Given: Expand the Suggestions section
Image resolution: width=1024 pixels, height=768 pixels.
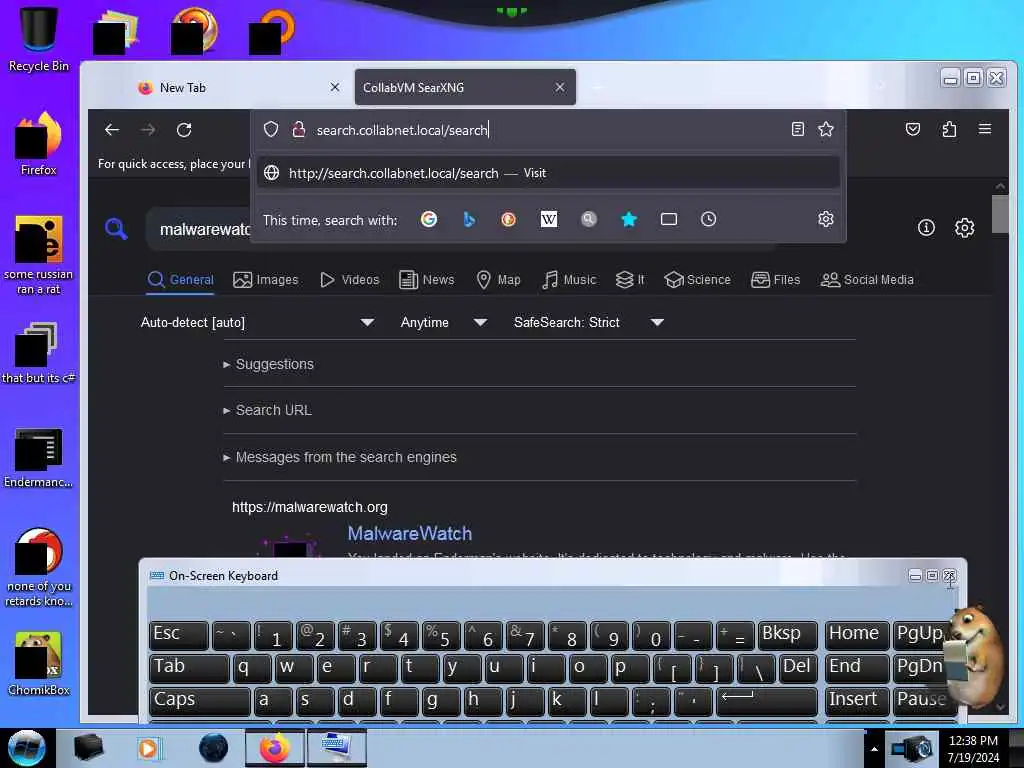Looking at the screenshot, I should coord(268,364).
